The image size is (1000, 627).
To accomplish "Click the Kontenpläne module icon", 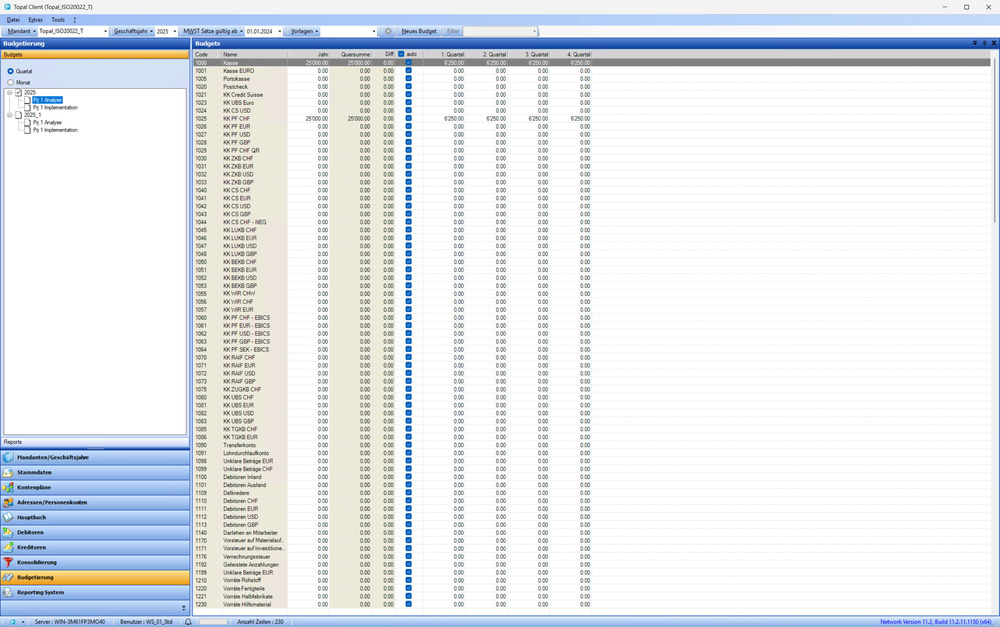I will pos(9,487).
